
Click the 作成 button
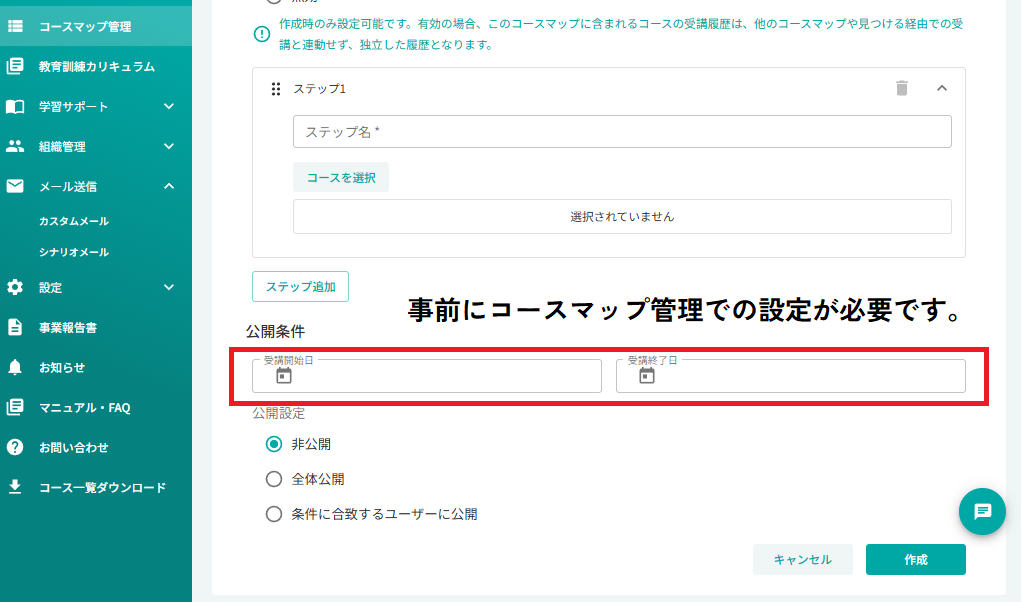(916, 560)
